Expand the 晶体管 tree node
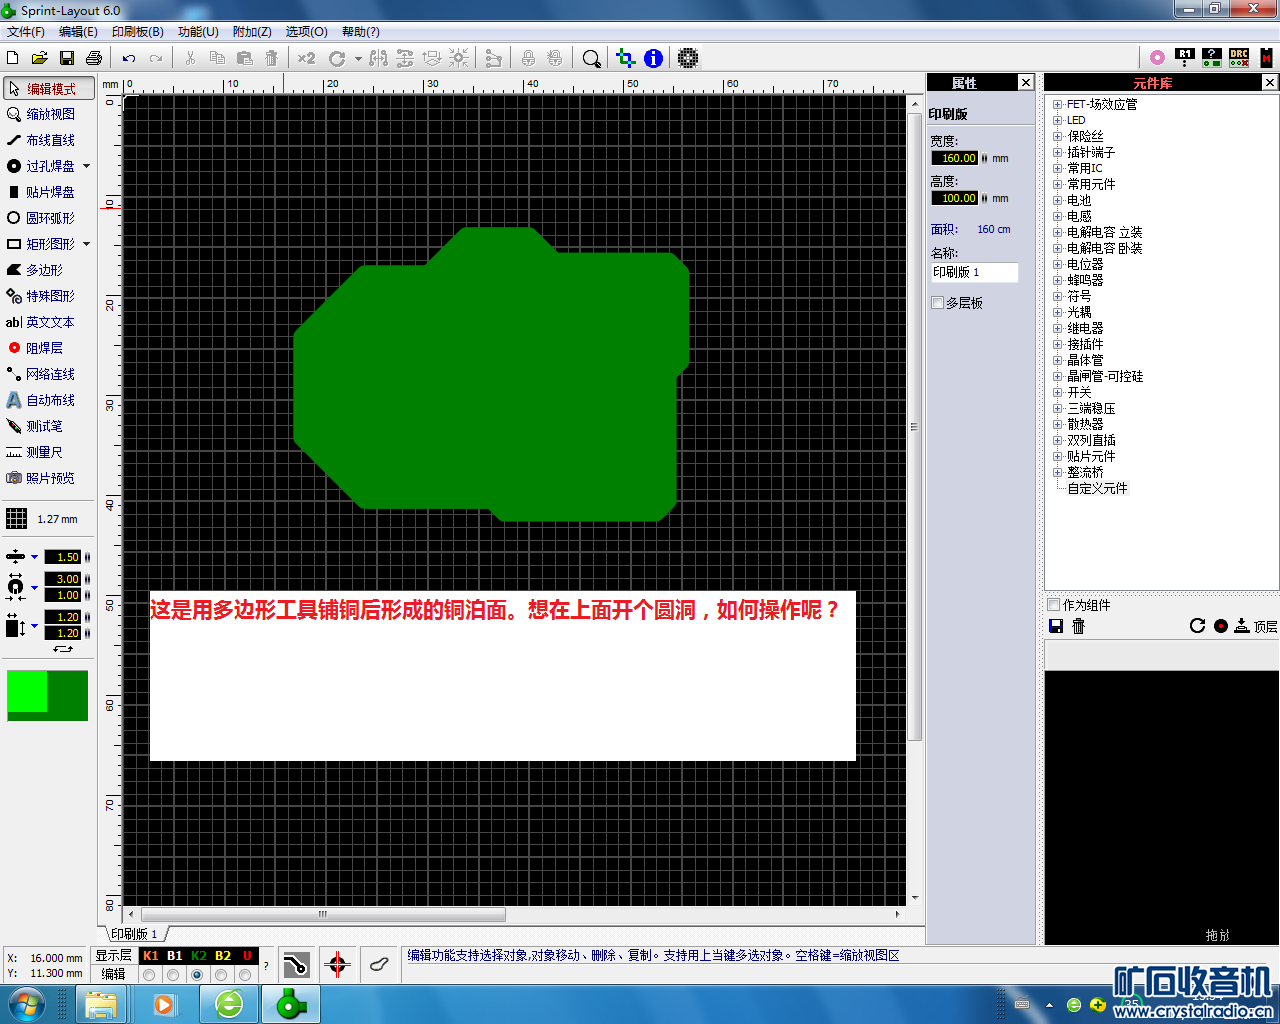This screenshot has width=1280, height=1024. 1057,360
